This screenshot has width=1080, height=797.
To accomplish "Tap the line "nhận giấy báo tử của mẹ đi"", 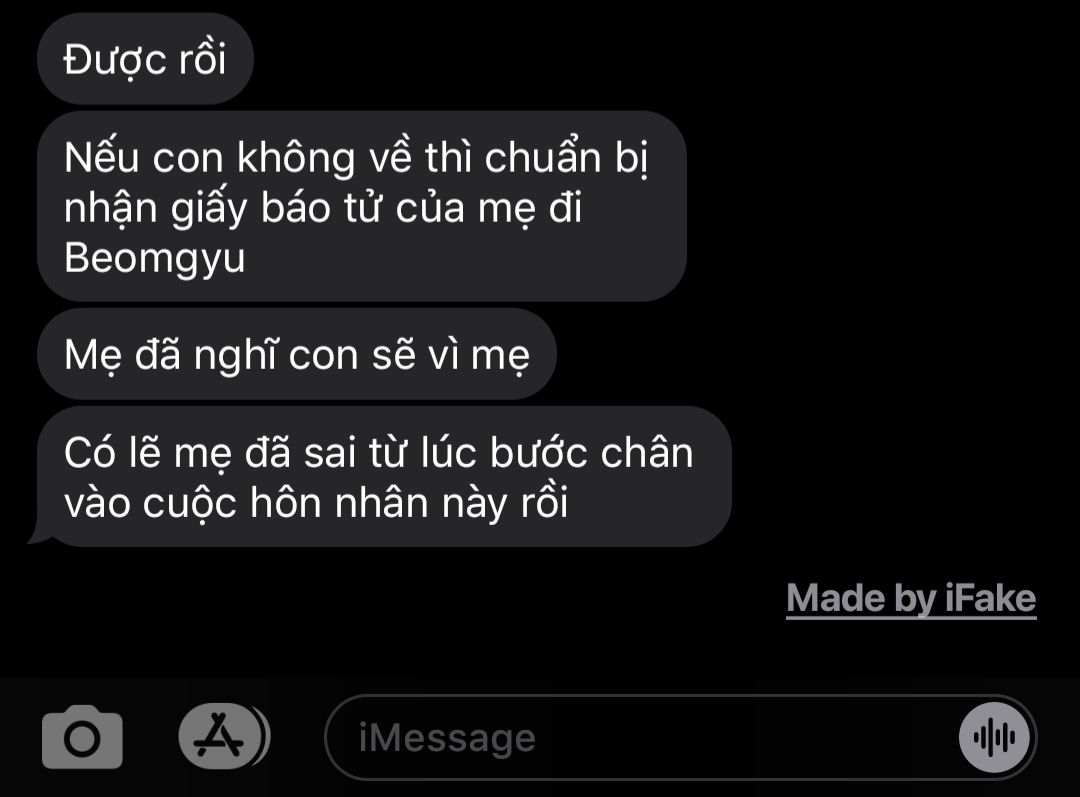I will coord(323,209).
